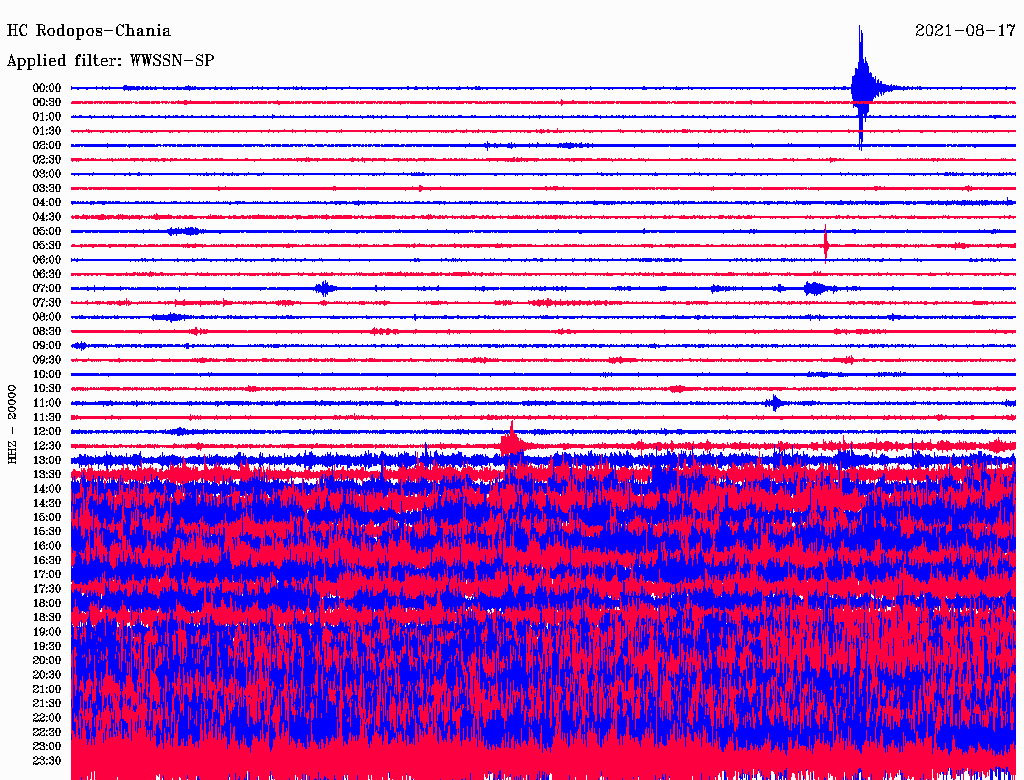Click the 13:00 time label
Screen dimensions: 1024x780
tap(47, 461)
